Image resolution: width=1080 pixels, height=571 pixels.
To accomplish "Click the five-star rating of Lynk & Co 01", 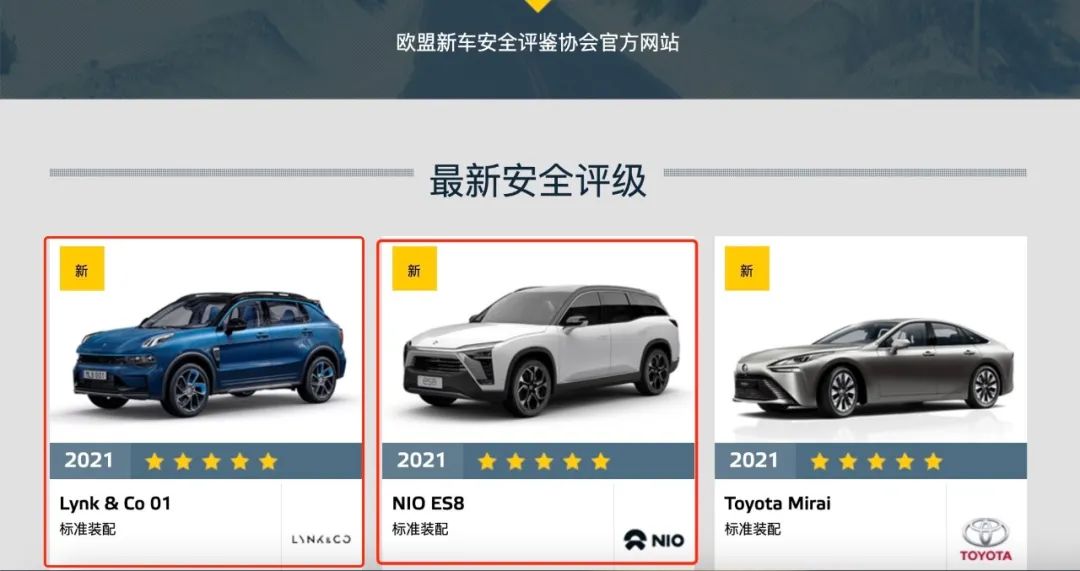I will coord(211,461).
